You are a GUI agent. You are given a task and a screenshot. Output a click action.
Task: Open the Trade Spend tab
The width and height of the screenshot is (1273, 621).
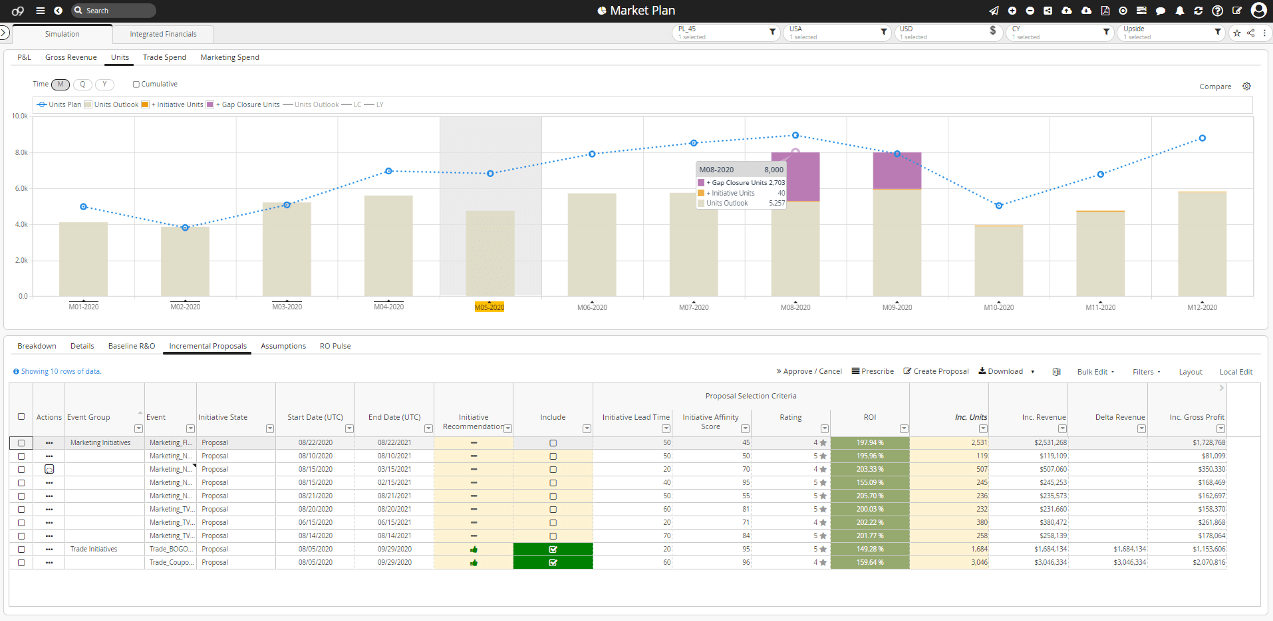pos(164,58)
